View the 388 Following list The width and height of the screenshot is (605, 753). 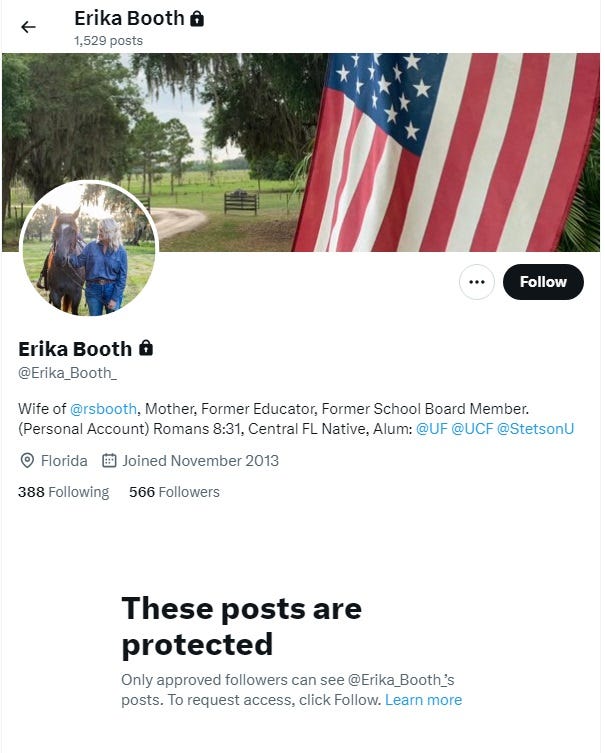click(63, 492)
